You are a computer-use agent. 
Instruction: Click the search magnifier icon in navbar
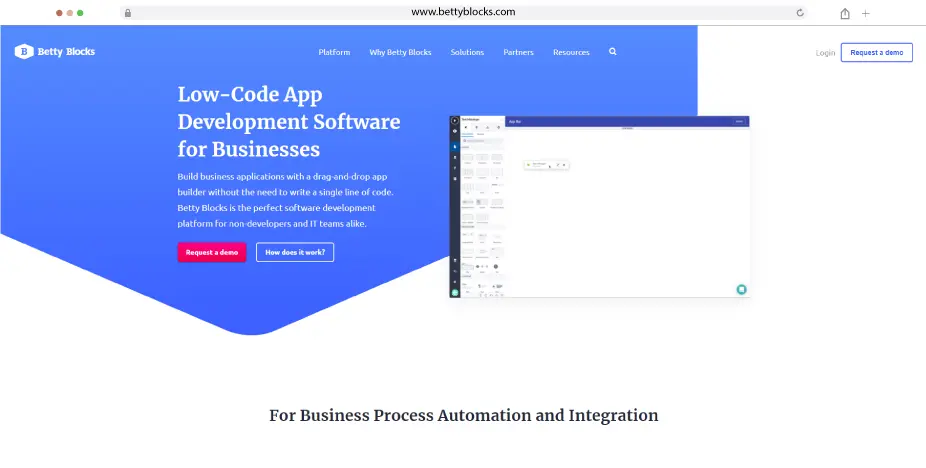point(612,51)
